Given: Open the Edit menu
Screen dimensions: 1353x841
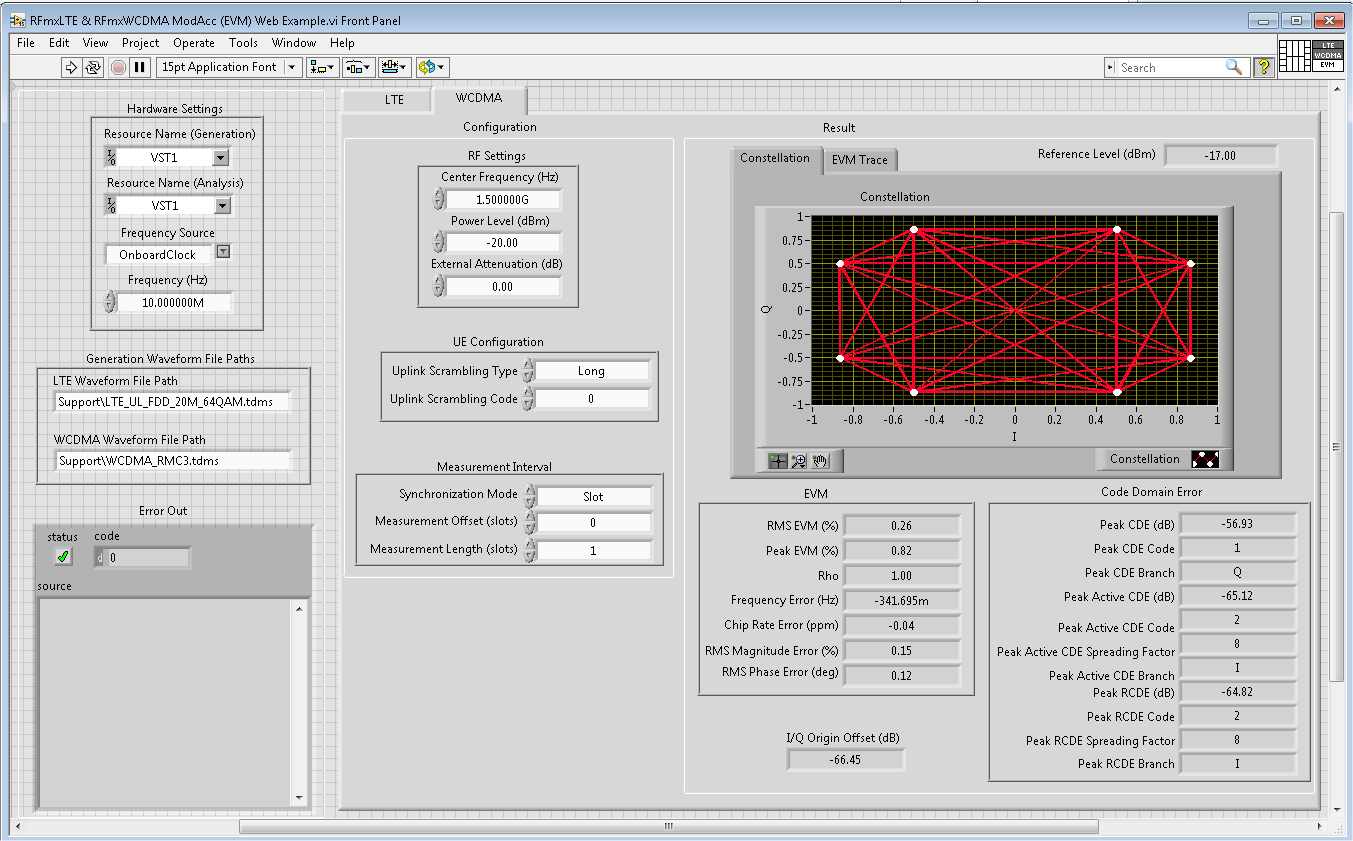Looking at the screenshot, I should click(59, 43).
